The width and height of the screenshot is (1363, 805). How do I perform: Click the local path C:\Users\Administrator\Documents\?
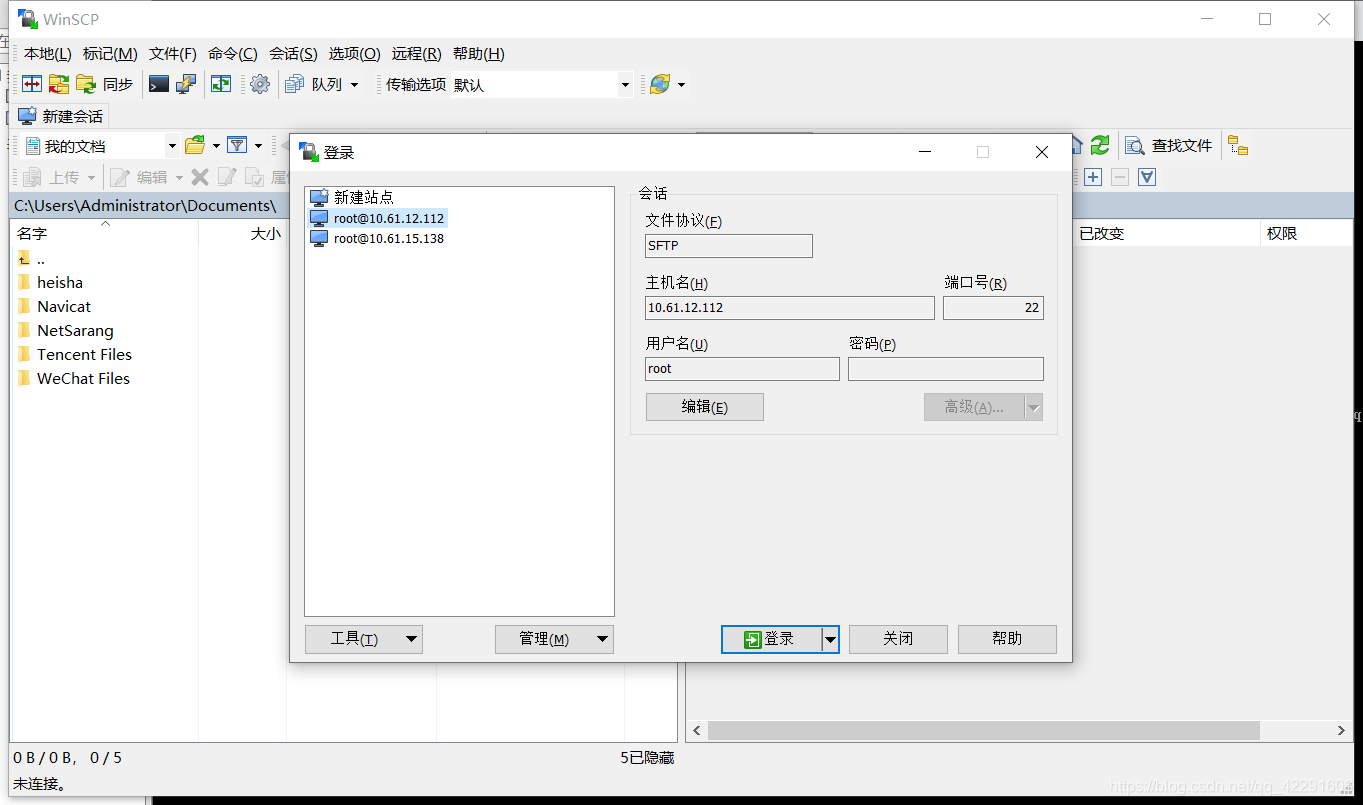tap(145, 206)
